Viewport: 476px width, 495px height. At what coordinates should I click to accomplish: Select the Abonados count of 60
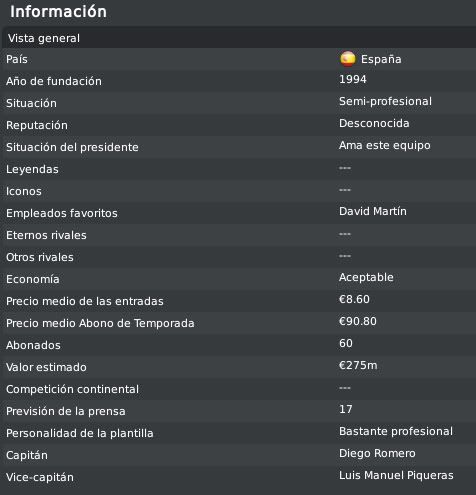346,343
